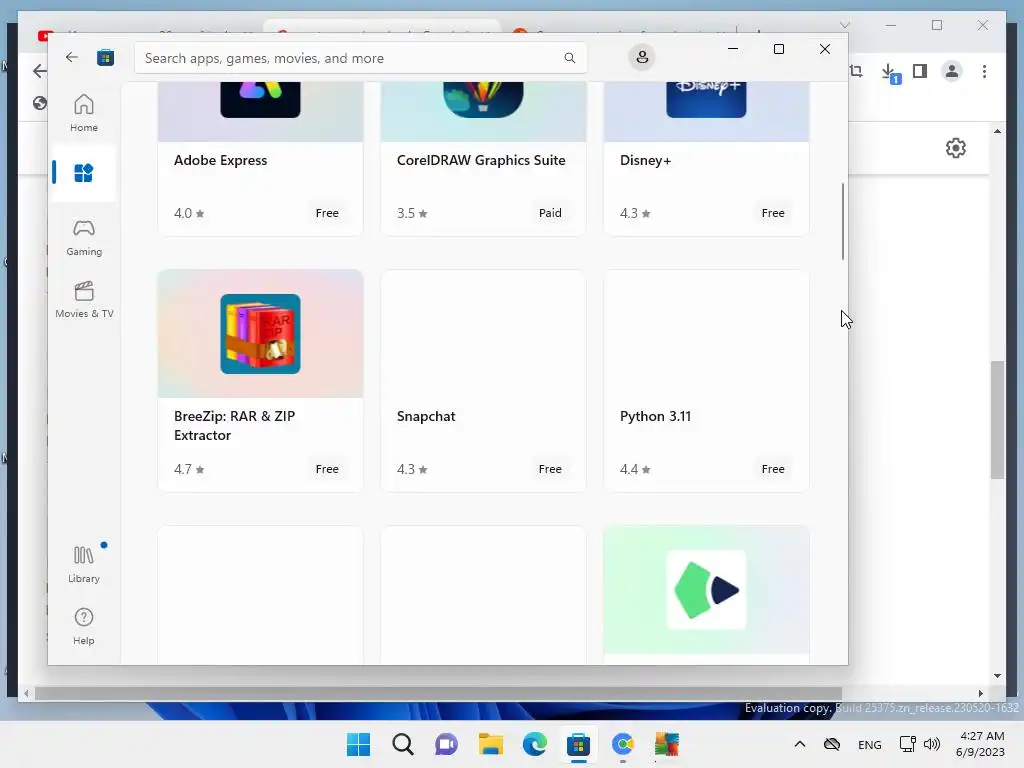Image resolution: width=1024 pixels, height=768 pixels.
Task: Click browser back arrow behind Store window
Action: click(39, 71)
